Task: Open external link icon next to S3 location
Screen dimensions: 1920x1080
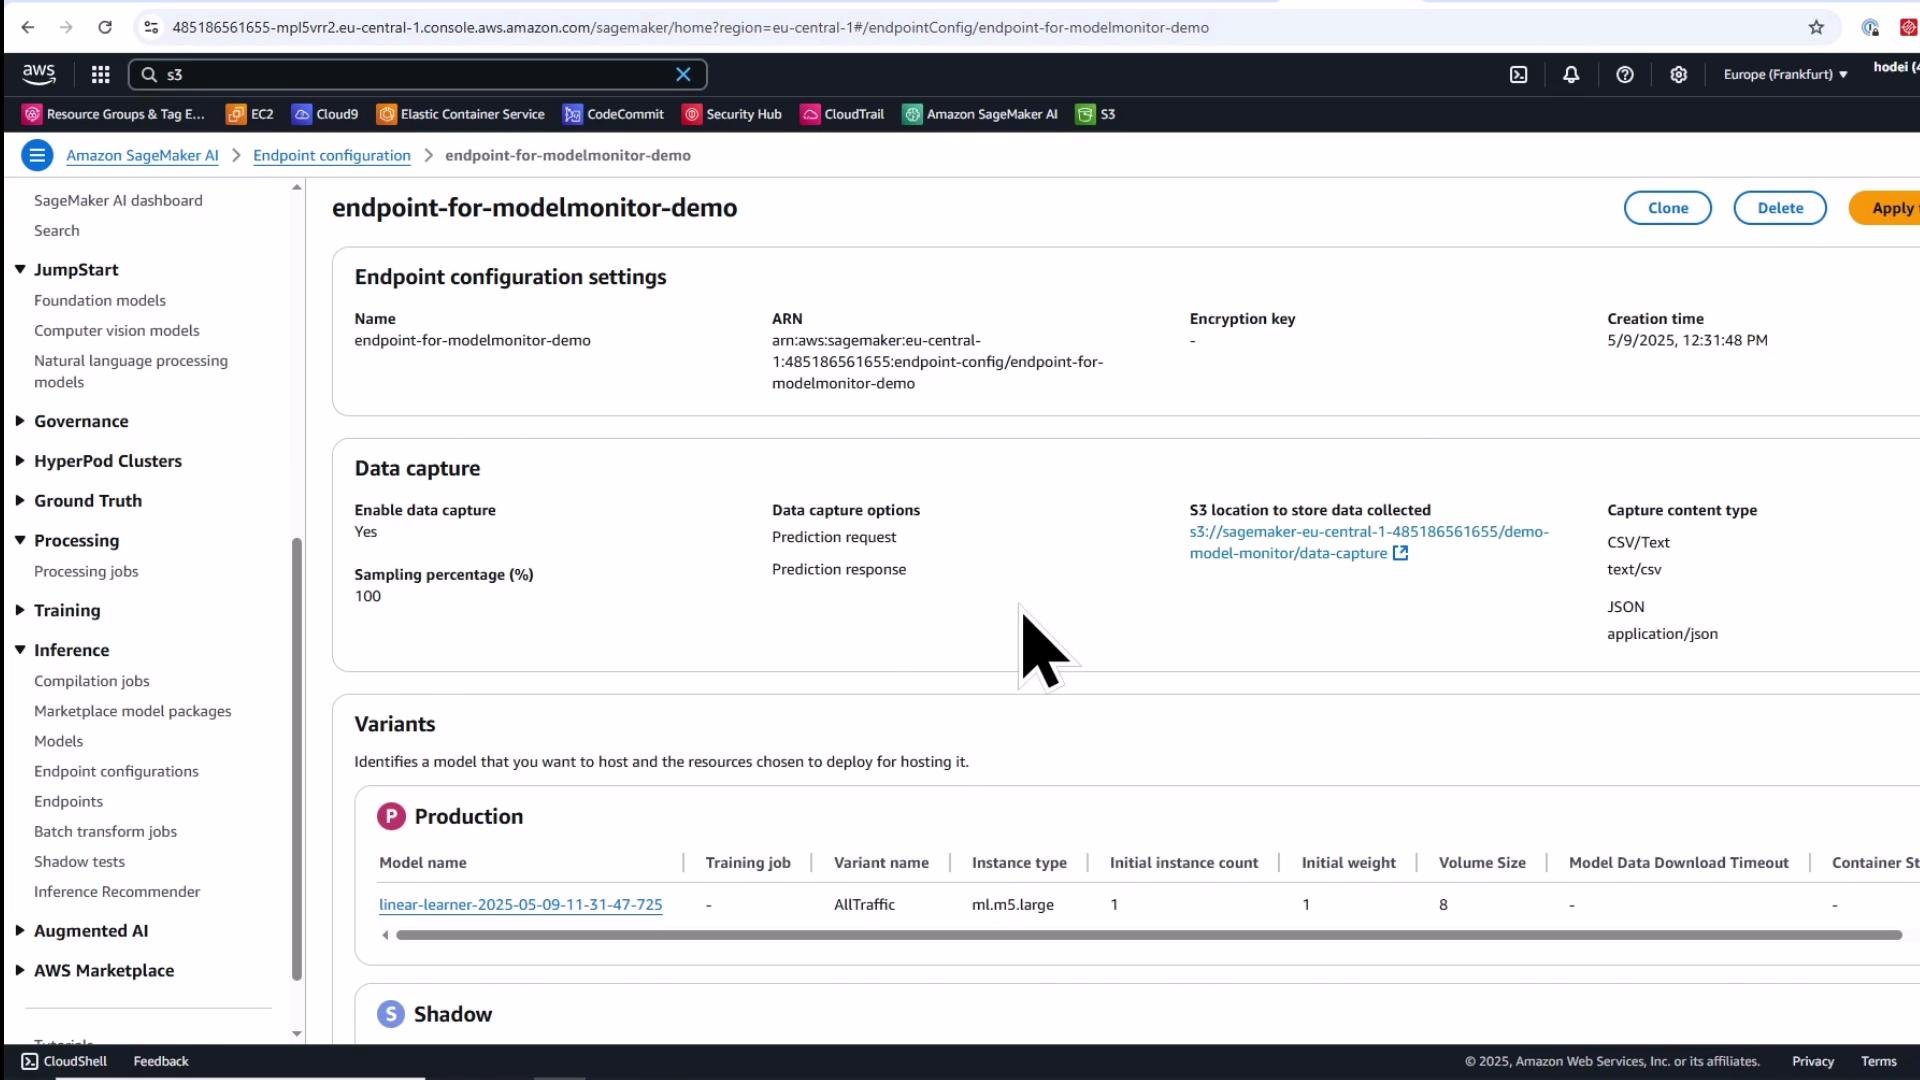Action: [1400, 553]
